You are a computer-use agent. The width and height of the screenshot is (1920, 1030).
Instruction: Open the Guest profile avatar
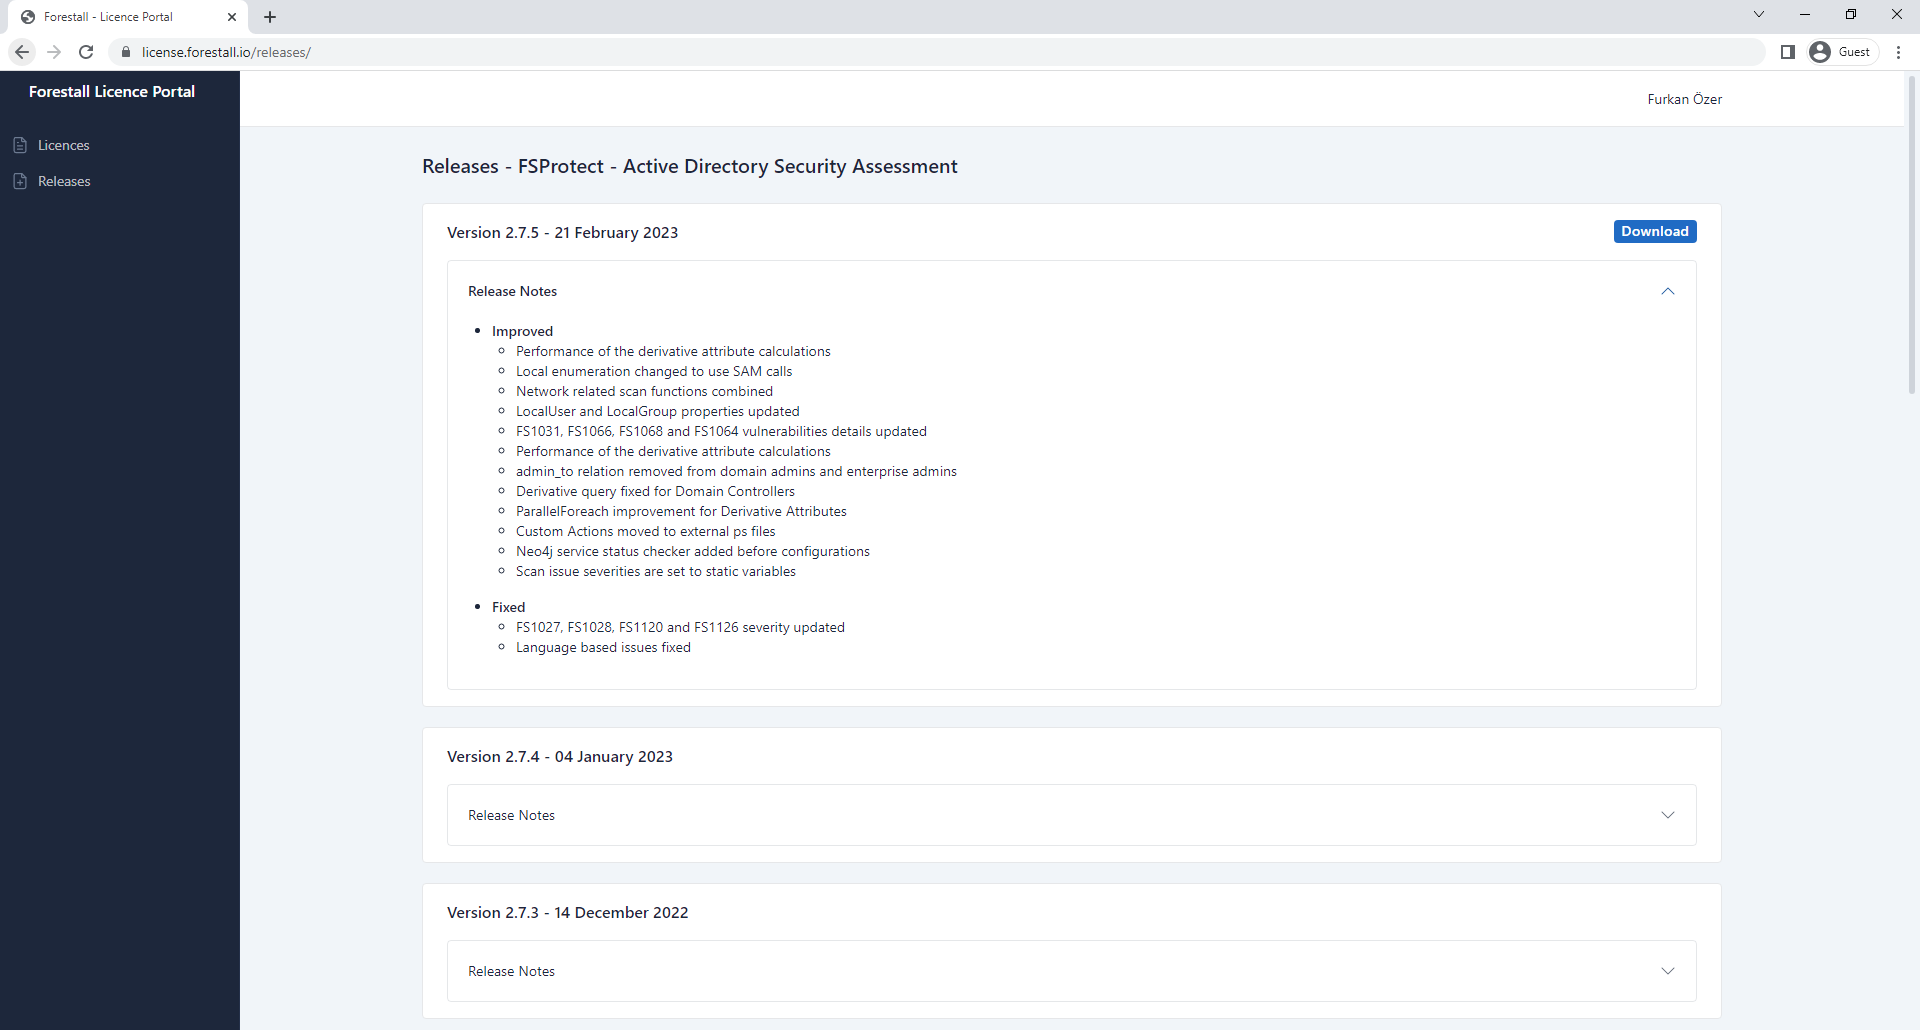tap(1820, 52)
